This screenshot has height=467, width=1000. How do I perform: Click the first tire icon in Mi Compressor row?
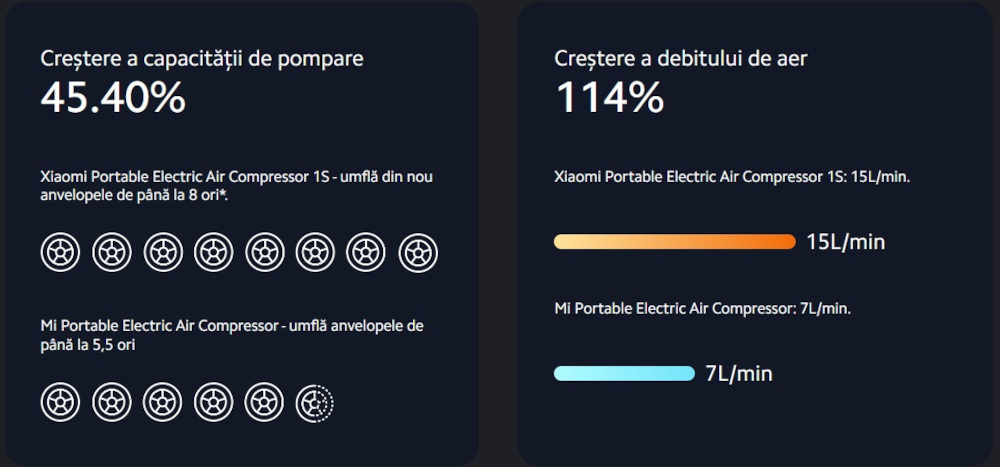61,403
